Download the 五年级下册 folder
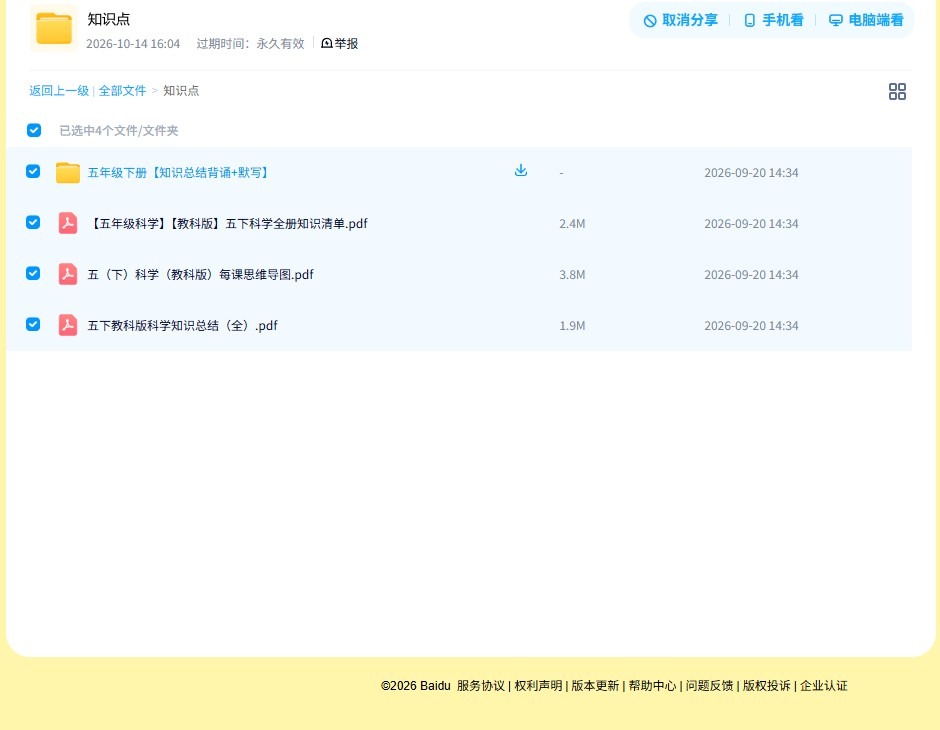 [x=521, y=171]
